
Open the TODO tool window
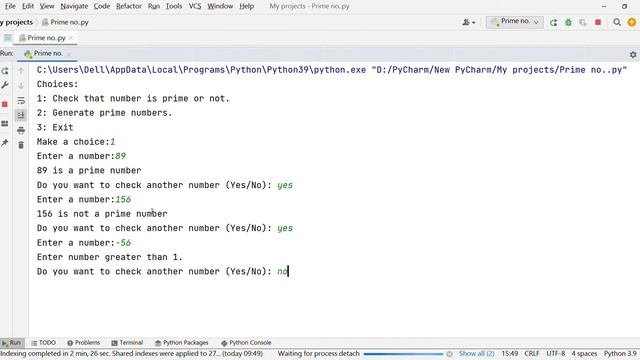pos(44,343)
